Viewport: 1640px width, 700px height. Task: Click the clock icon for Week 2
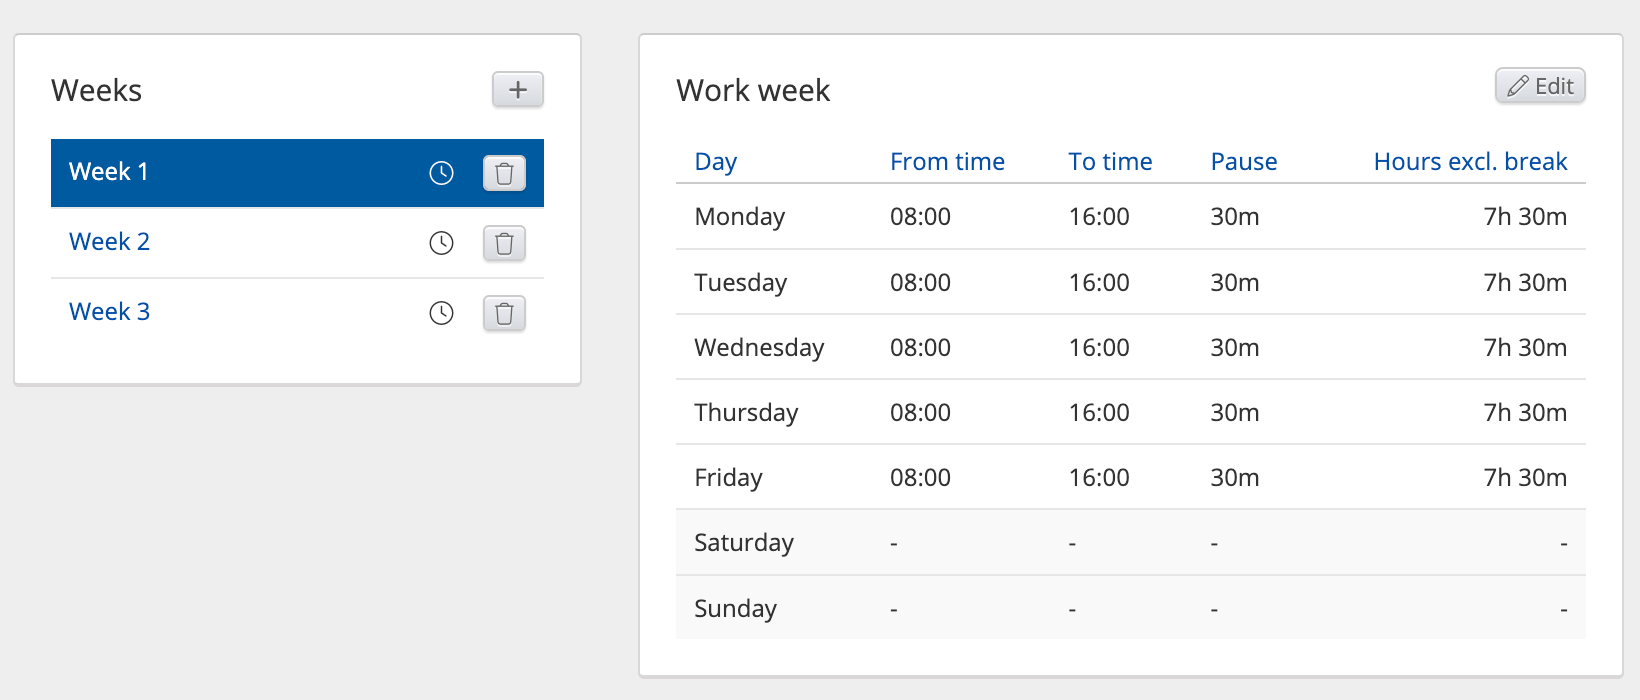[x=441, y=243]
